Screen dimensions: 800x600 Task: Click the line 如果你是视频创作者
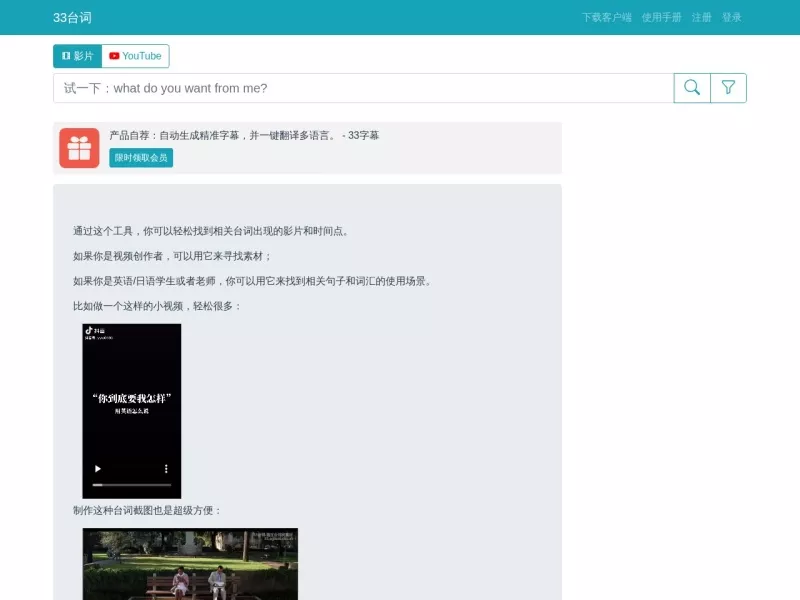(x=172, y=256)
